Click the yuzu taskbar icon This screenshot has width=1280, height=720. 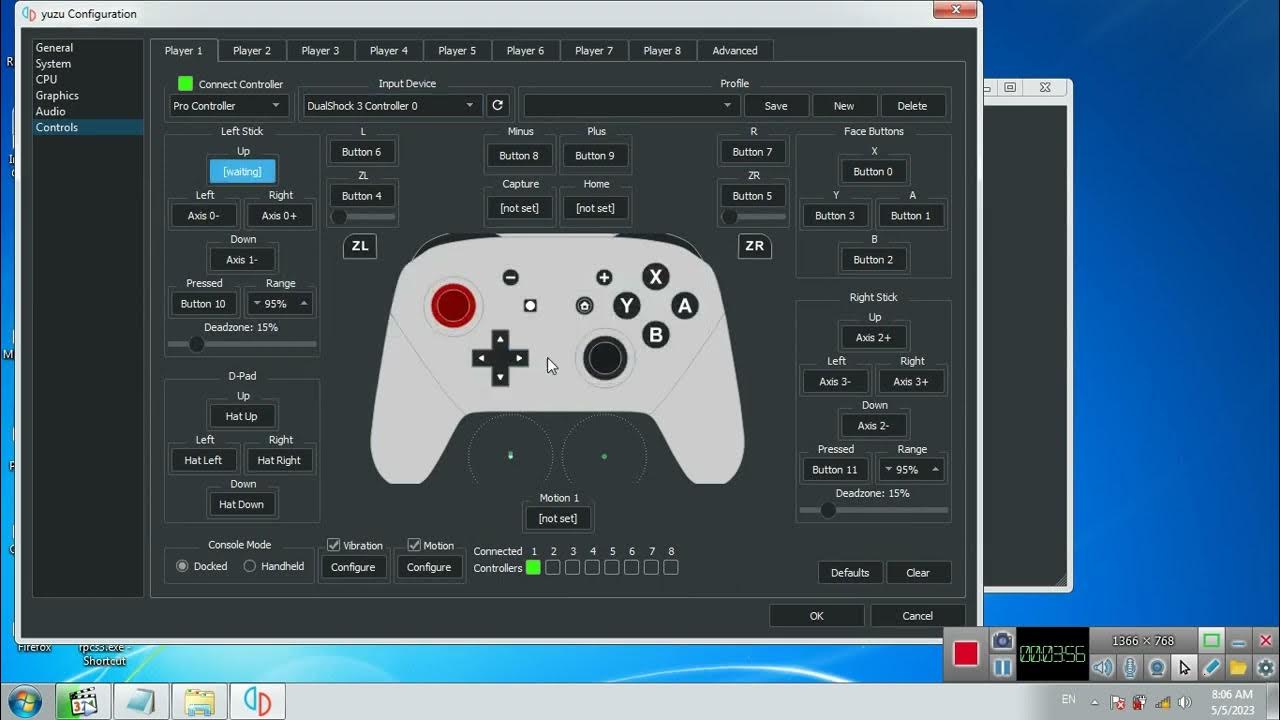257,702
